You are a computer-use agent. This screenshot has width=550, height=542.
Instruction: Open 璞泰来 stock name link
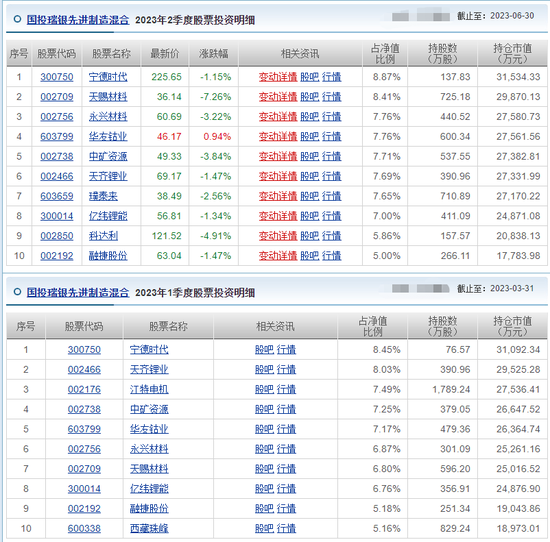click(103, 196)
